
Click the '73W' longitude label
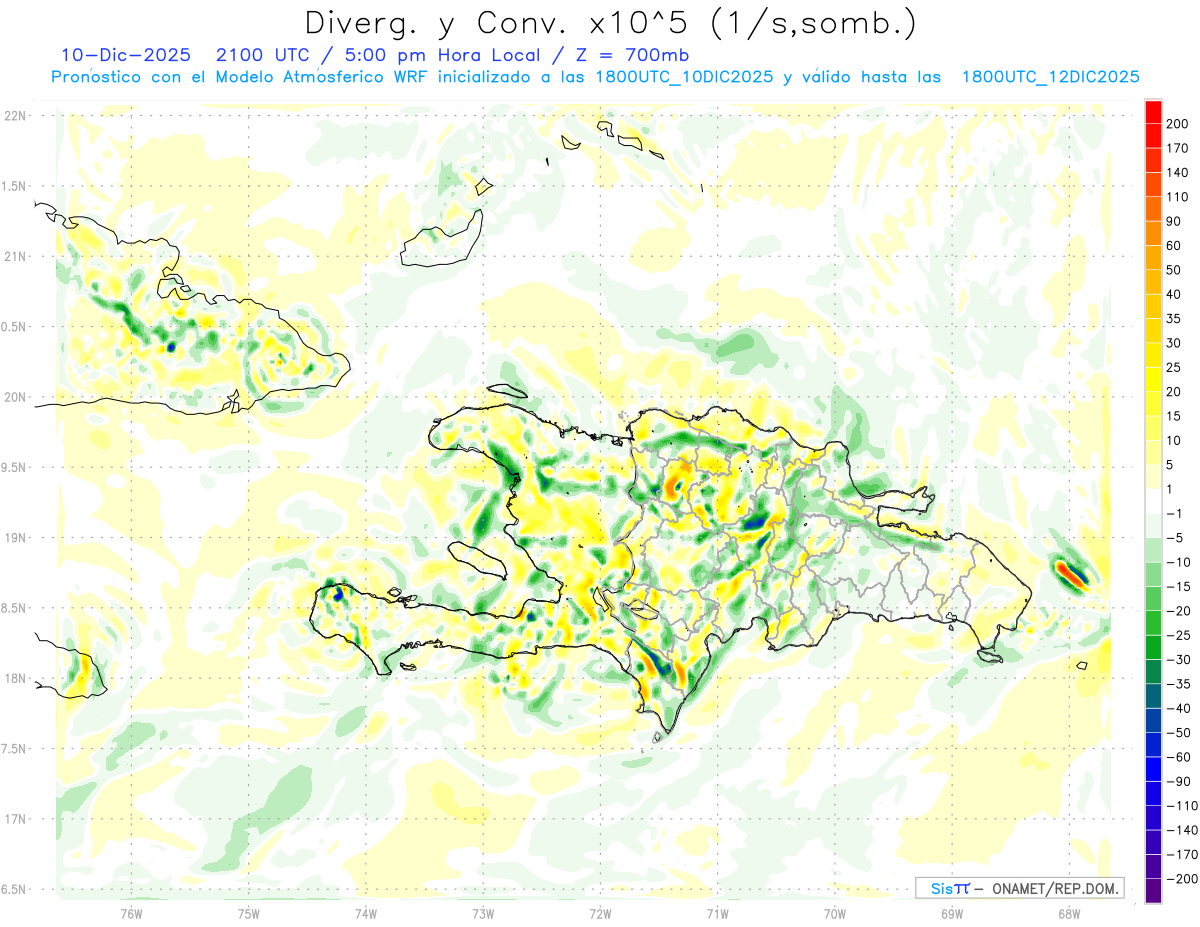483,913
